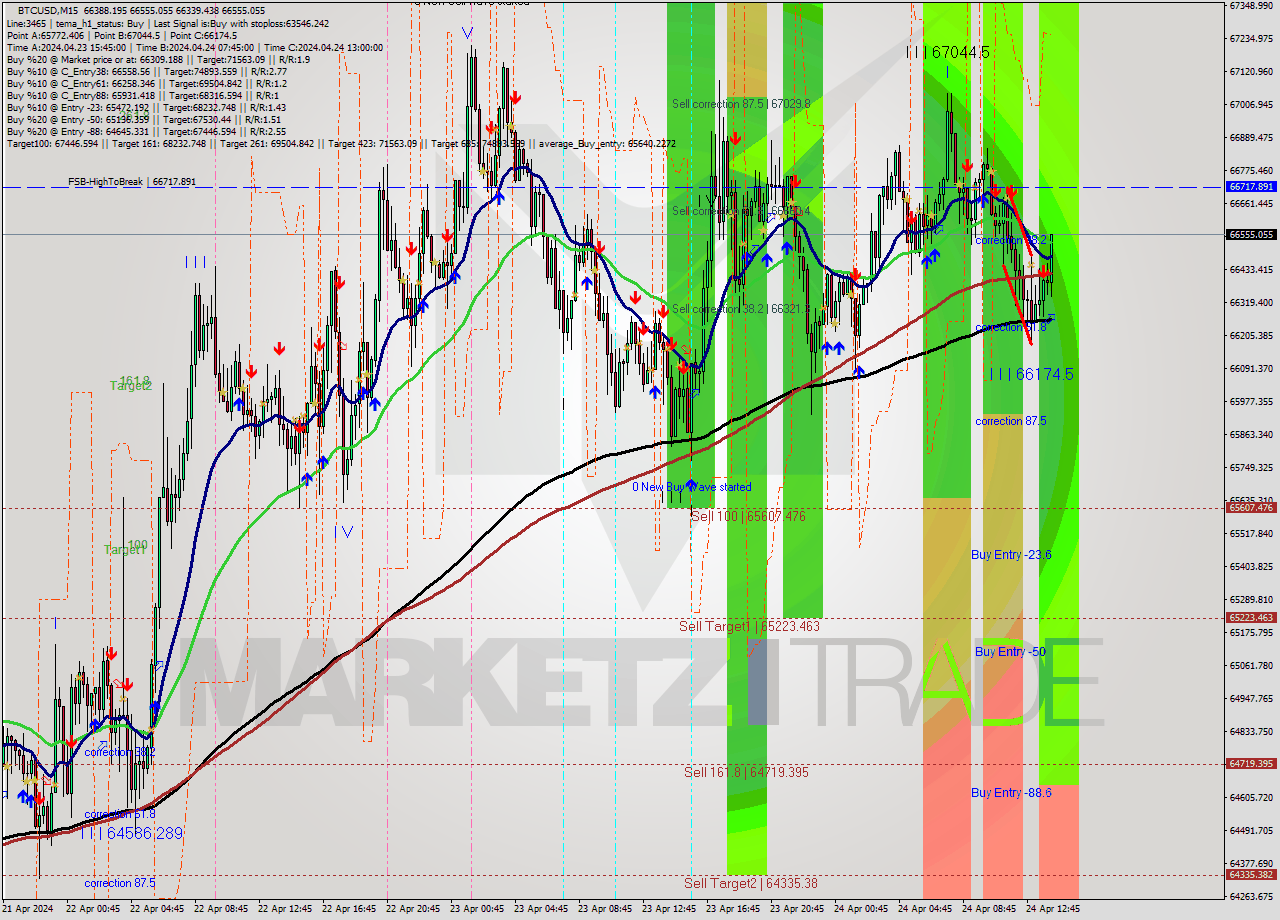This screenshot has height=920, width=1280.
Task: Click the 'Sell 100 | 65607.476' label
Action: tap(748, 516)
